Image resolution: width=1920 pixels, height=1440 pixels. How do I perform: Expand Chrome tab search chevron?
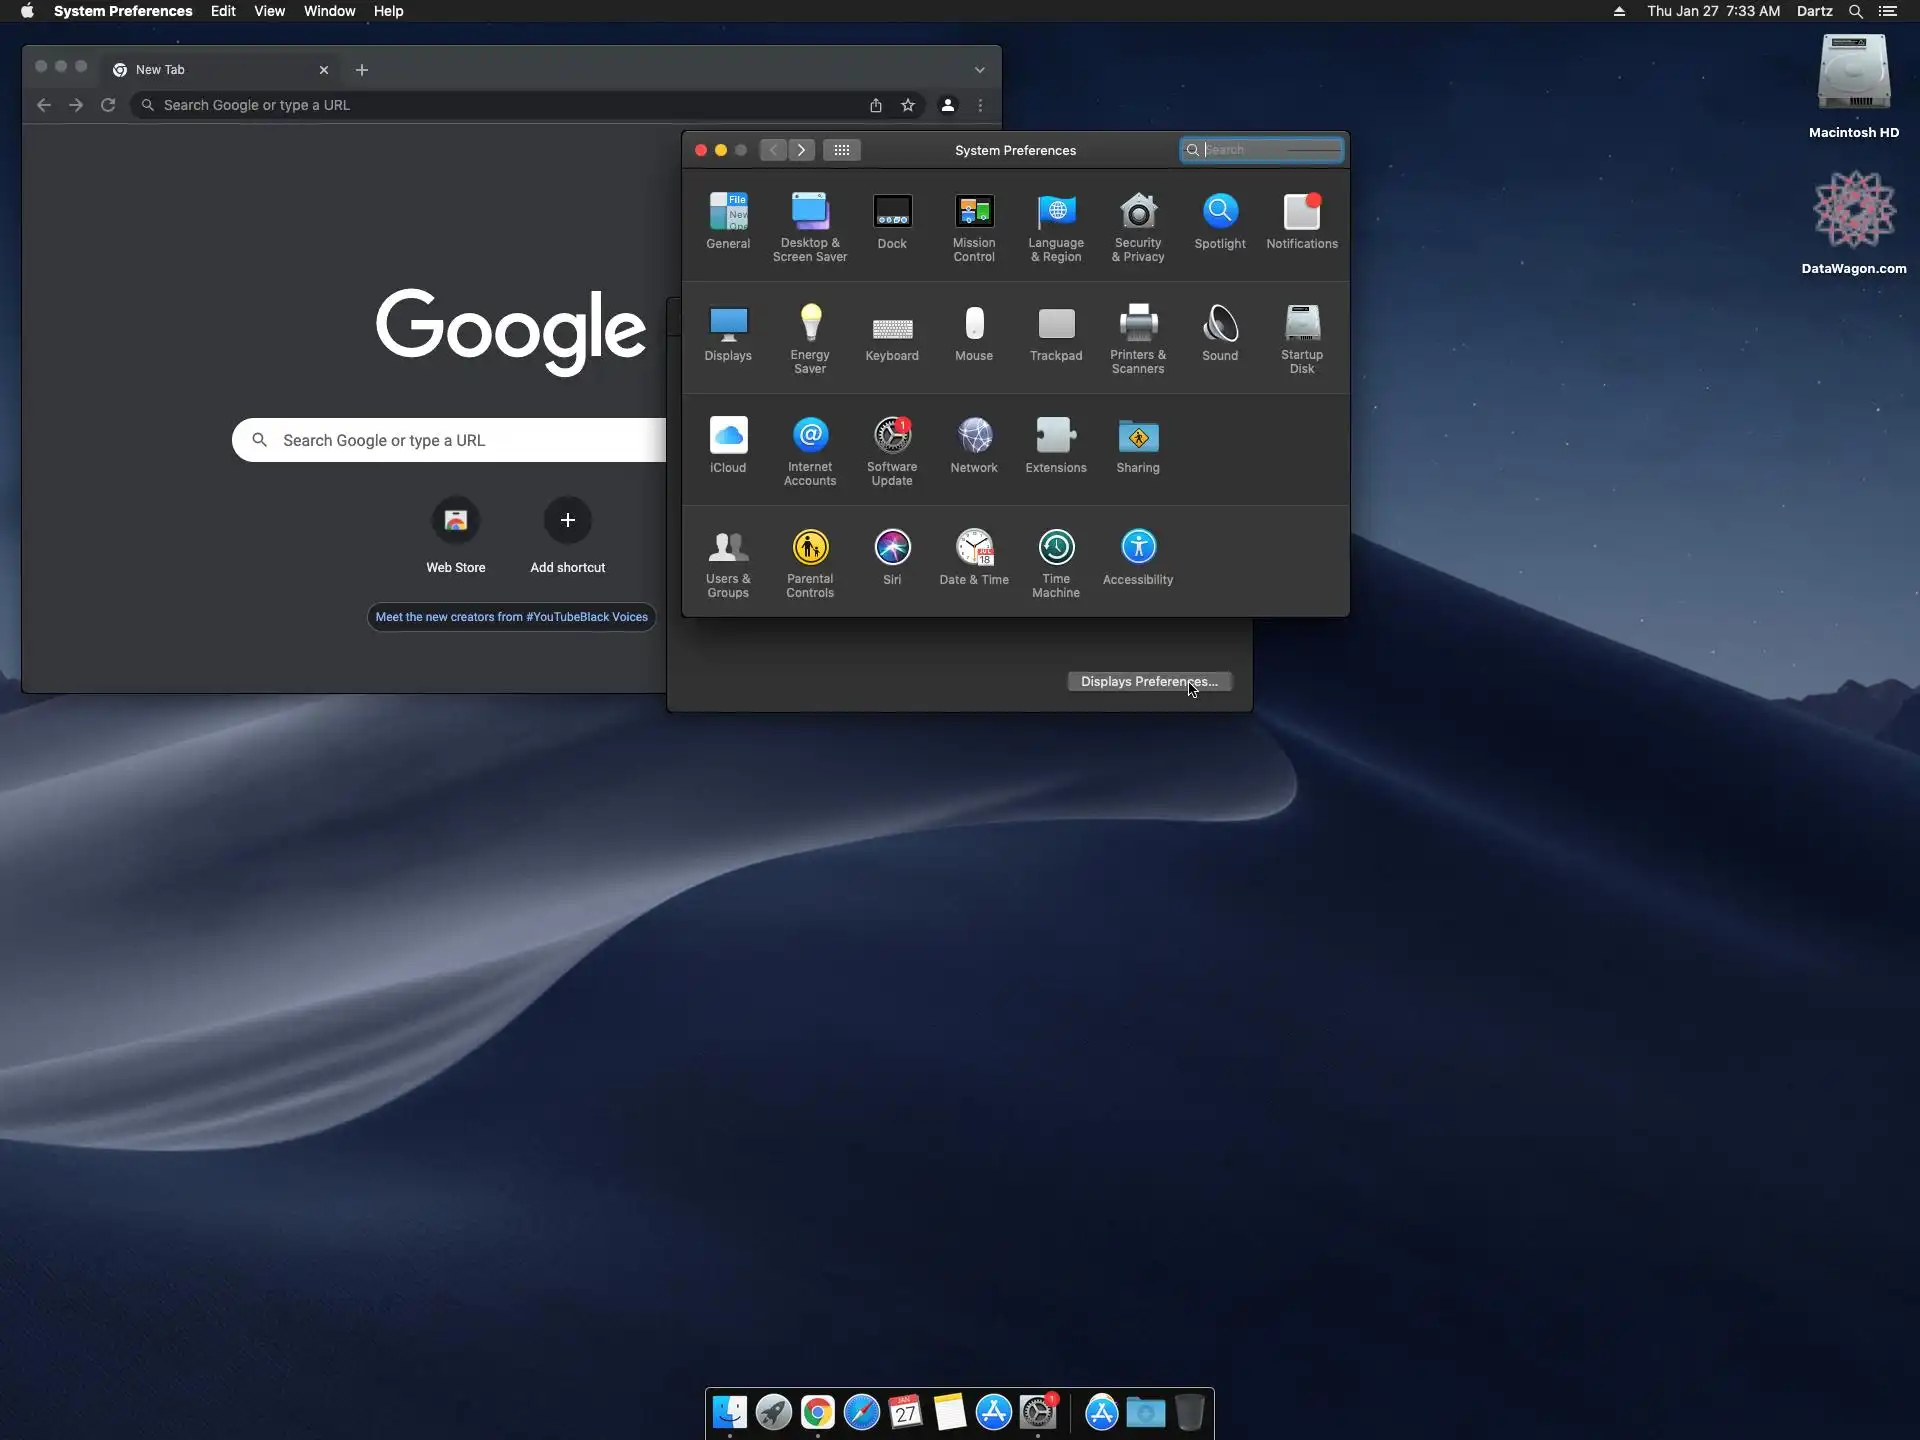tap(980, 70)
